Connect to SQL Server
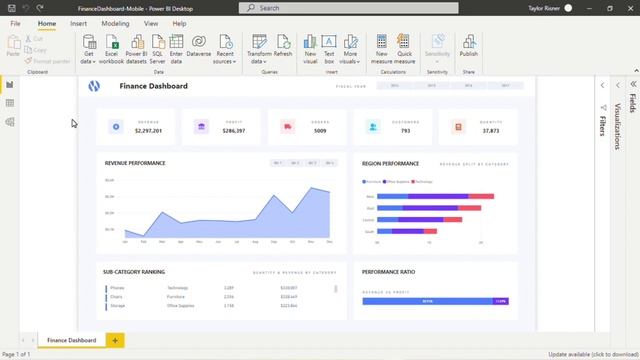Screen dimensions: 640x360 pos(158,49)
